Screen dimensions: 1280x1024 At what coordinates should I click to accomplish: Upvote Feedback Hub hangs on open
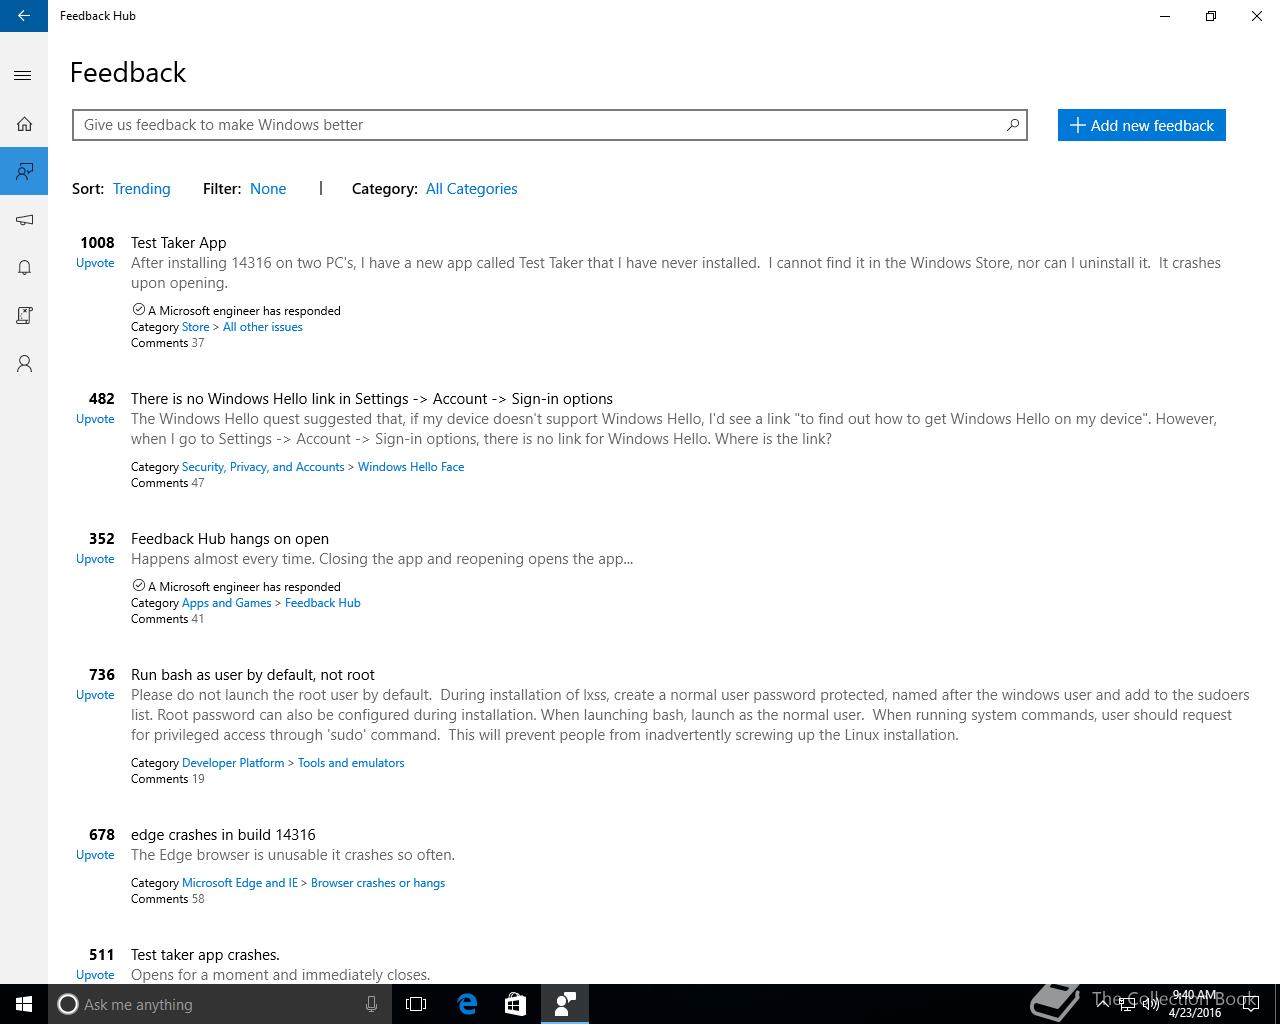click(95, 559)
